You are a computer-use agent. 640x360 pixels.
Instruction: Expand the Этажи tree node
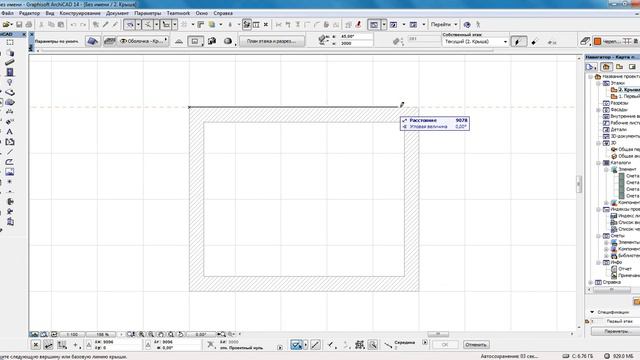pyautogui.click(x=598, y=83)
